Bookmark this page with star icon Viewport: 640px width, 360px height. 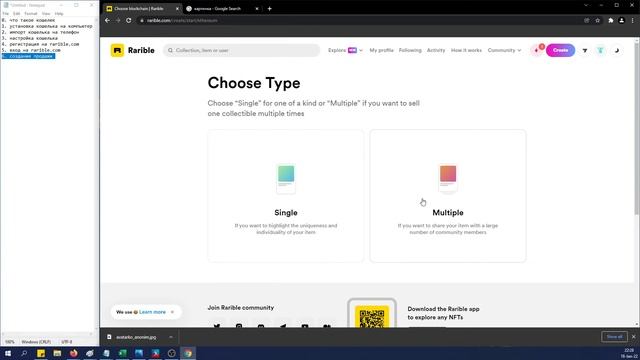tap(598, 20)
